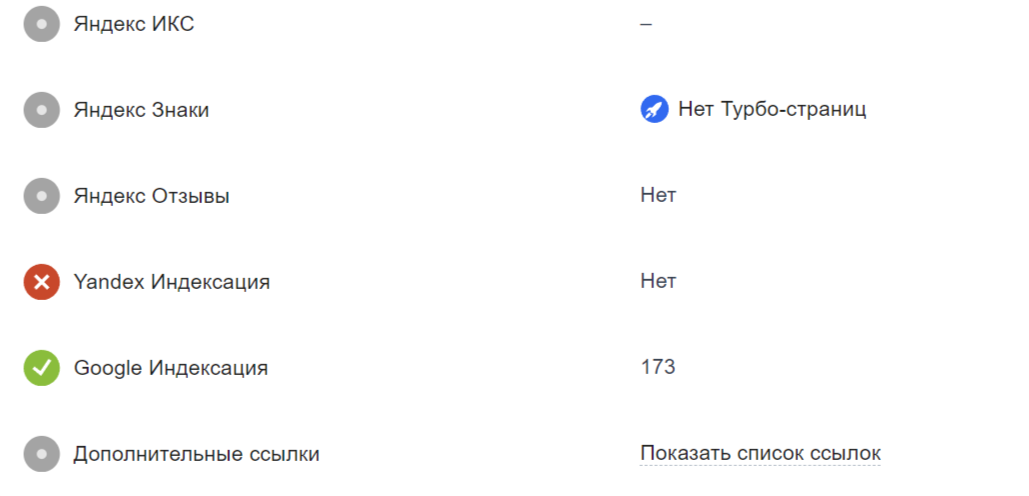Click the Нет value for Yandex Индексация
Screen dimensions: 1029x496
(x=658, y=281)
